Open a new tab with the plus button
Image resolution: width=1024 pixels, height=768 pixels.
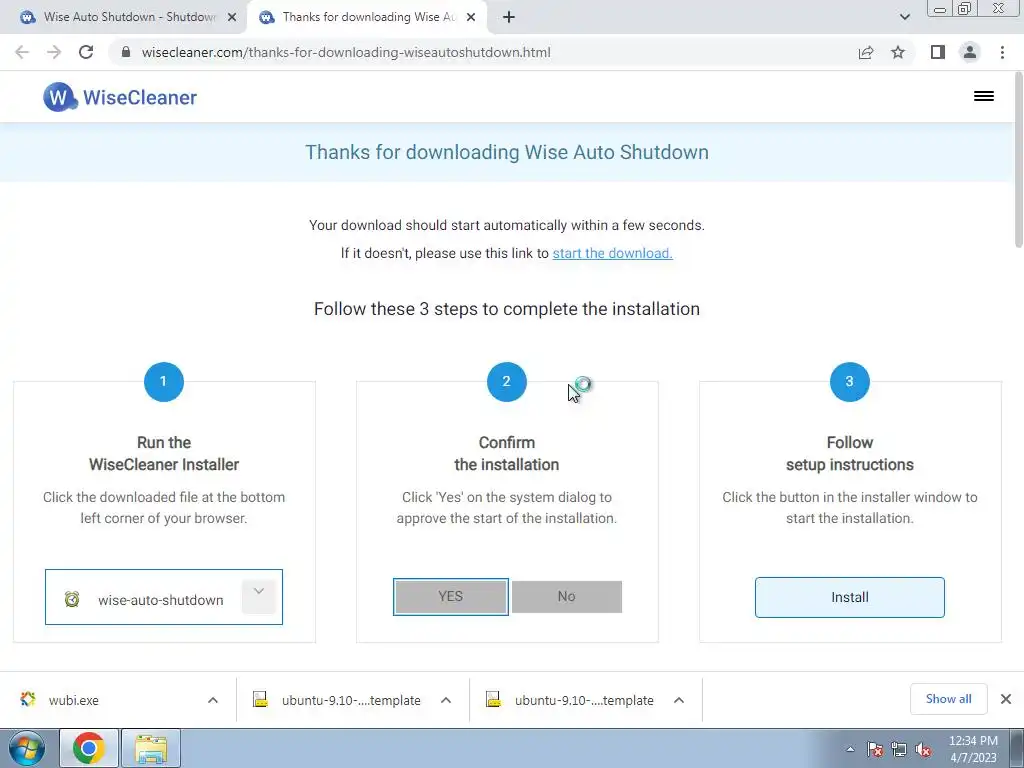tap(509, 17)
